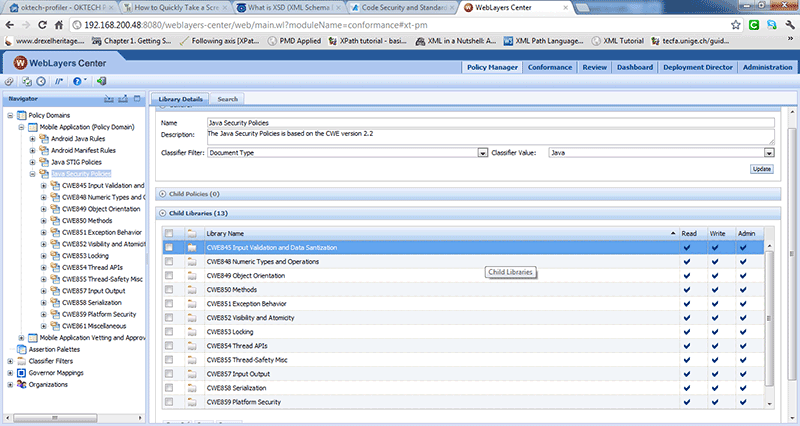Check the CWE854 Thread APIs row checkbox
800x426 pixels.
point(169,345)
